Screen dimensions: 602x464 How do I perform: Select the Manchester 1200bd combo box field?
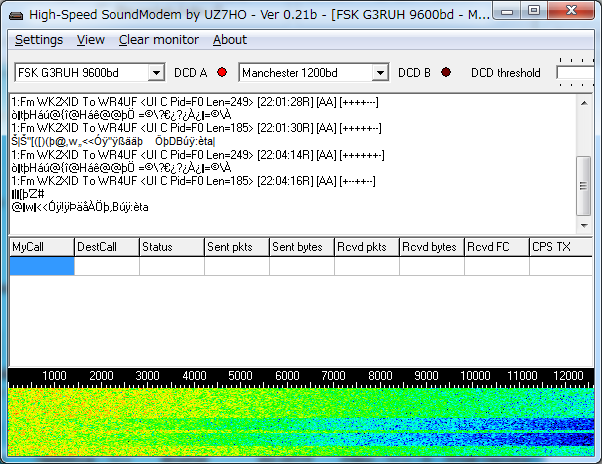tap(314, 73)
